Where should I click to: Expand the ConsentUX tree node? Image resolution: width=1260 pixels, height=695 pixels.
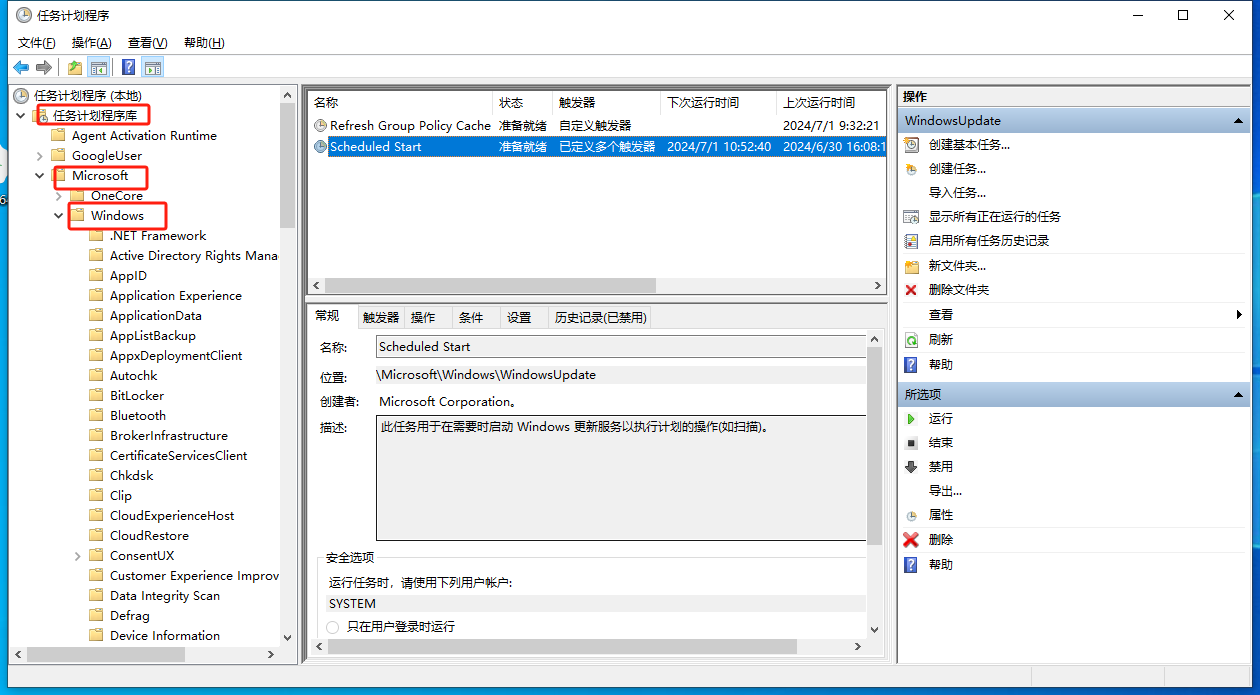[77, 555]
